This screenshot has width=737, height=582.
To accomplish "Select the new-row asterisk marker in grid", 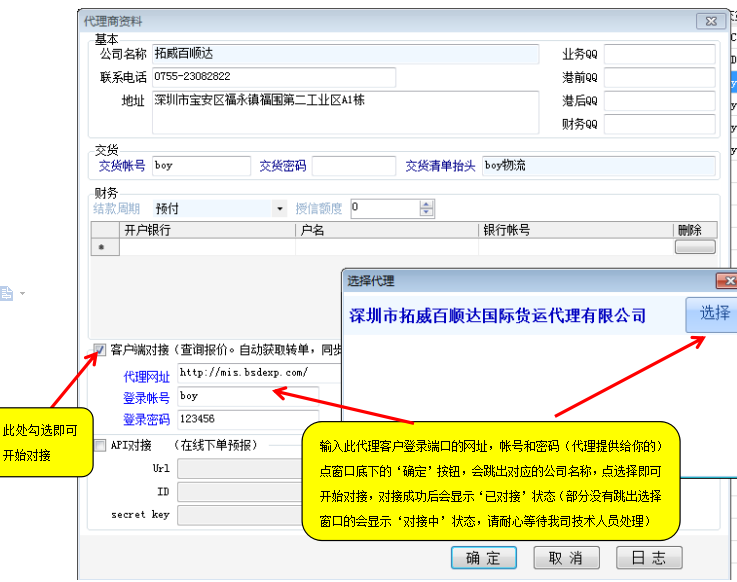I will pyautogui.click(x=99, y=247).
